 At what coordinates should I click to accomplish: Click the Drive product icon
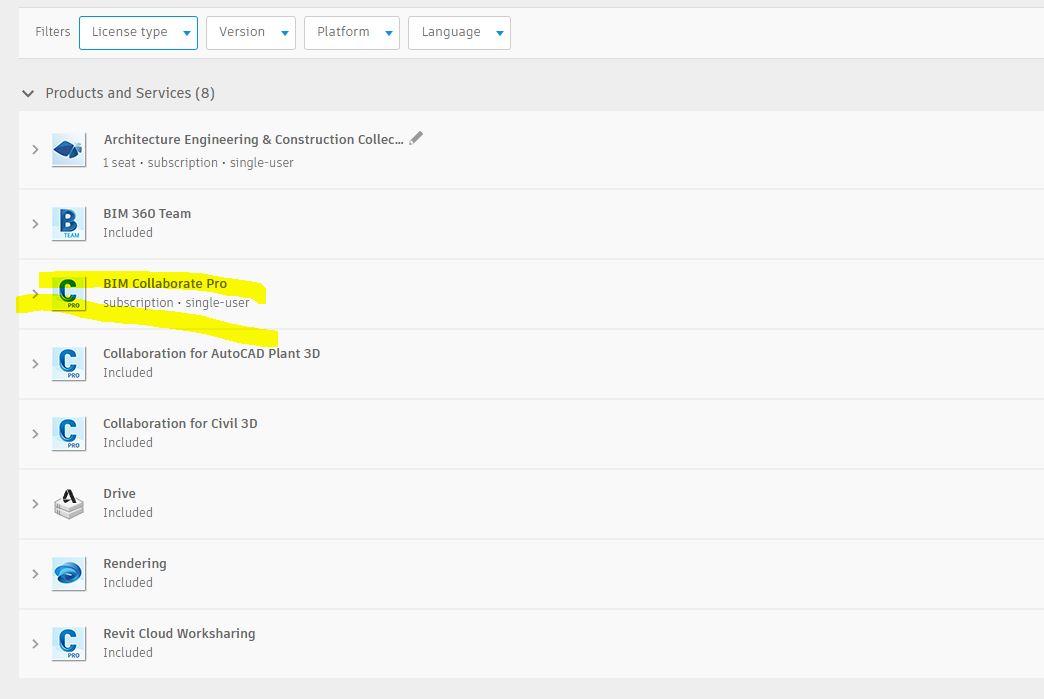68,503
